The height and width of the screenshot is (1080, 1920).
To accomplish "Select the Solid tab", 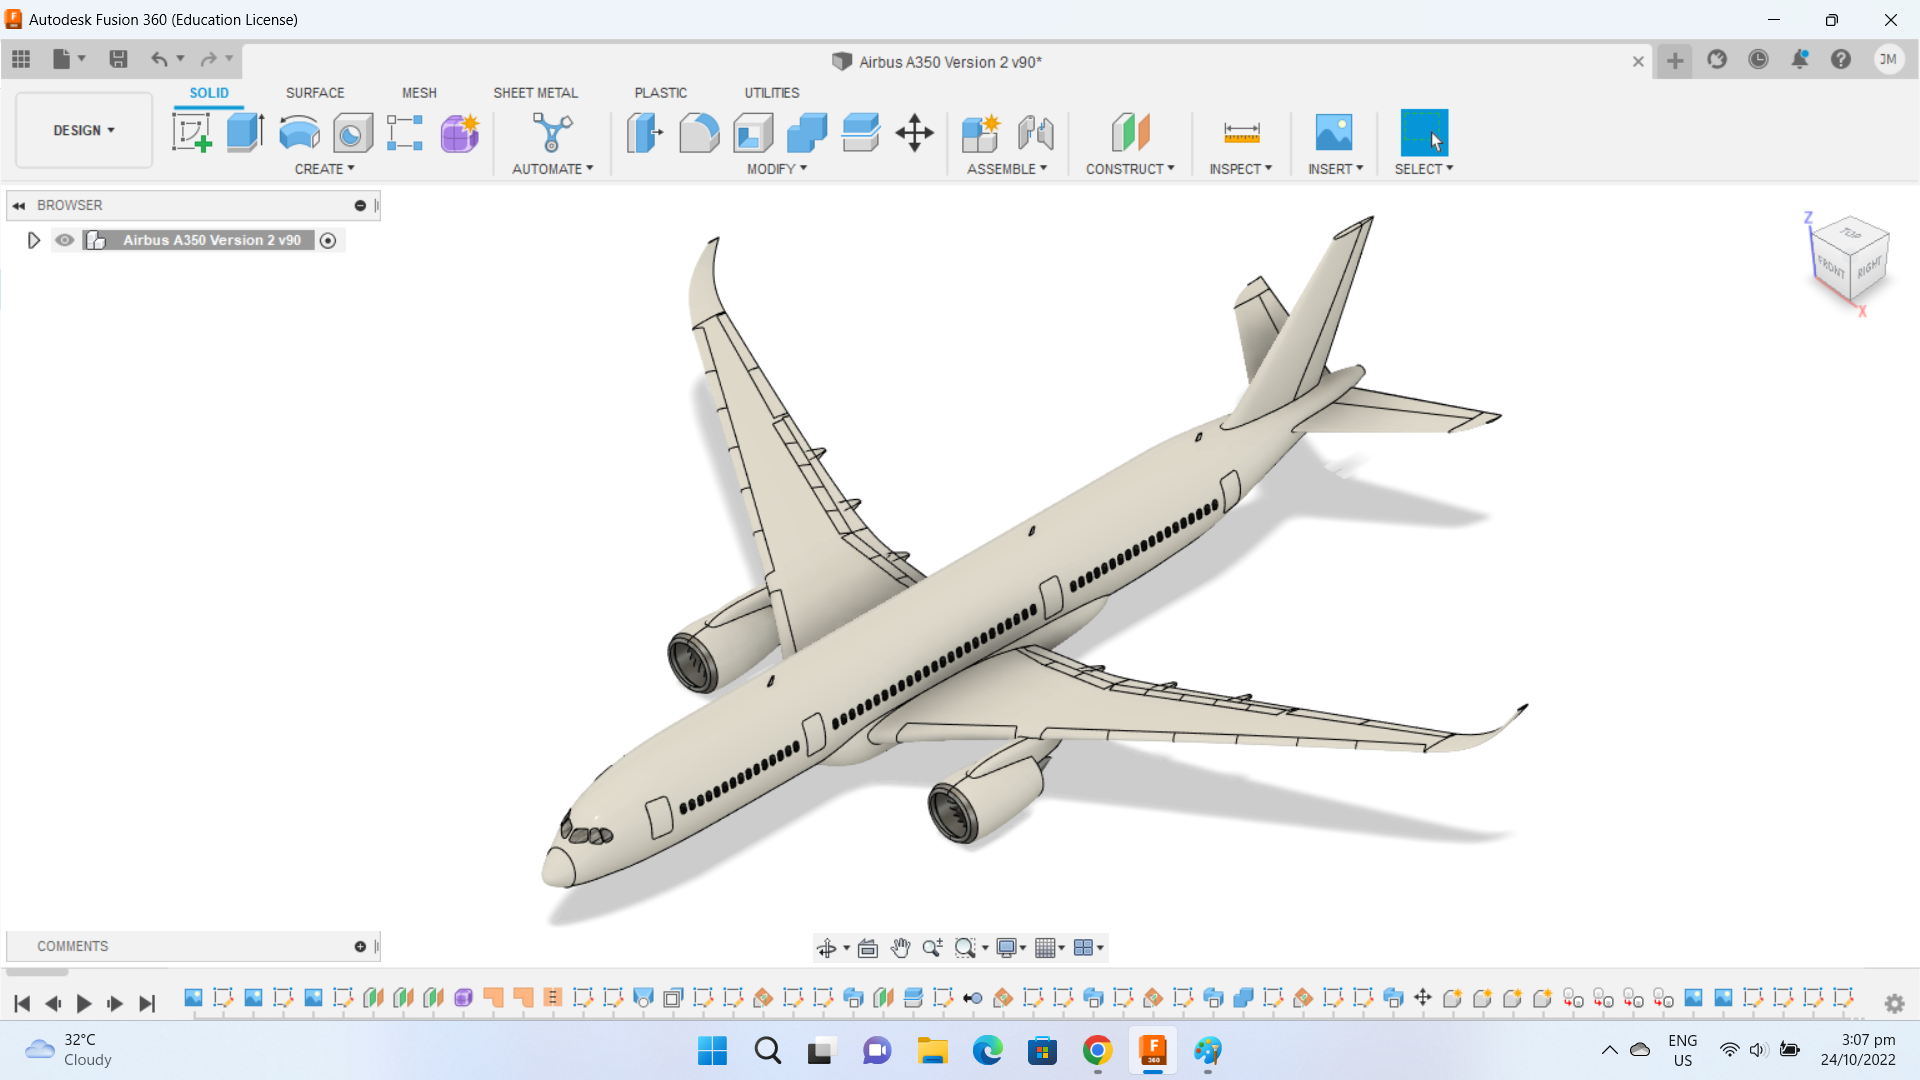I will tap(209, 92).
